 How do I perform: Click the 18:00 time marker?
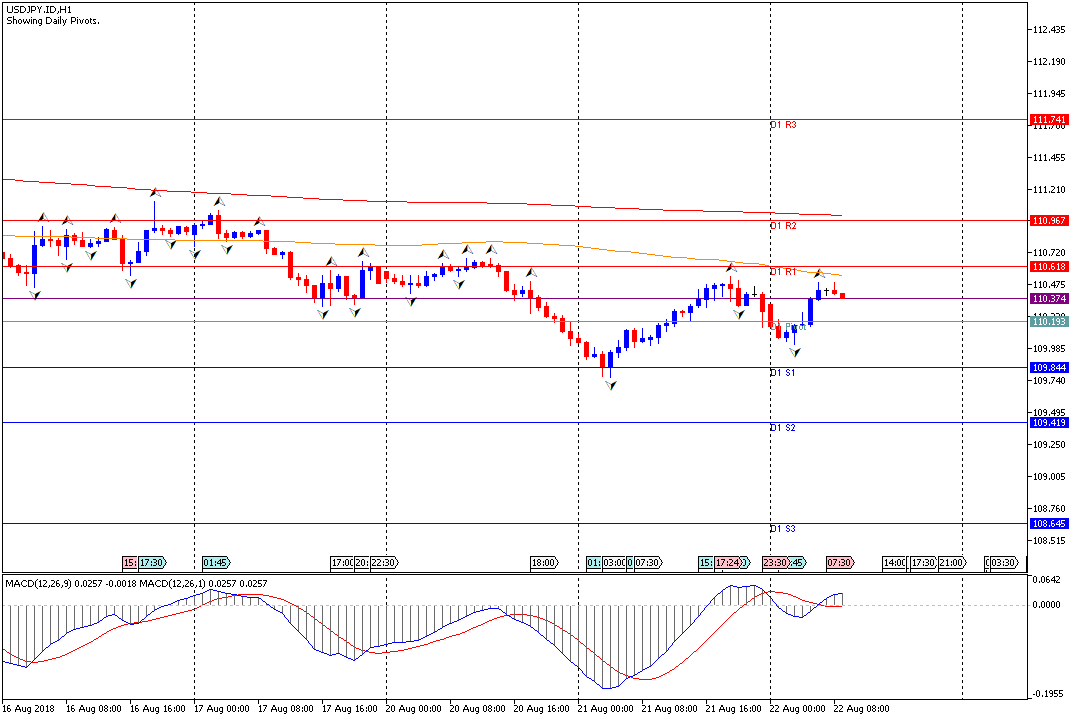pyautogui.click(x=544, y=563)
